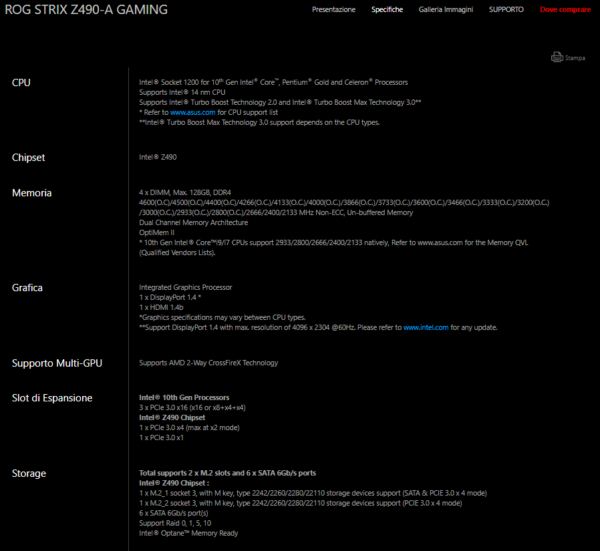
Task: Follow the www.intel.com link
Action: tap(426, 328)
